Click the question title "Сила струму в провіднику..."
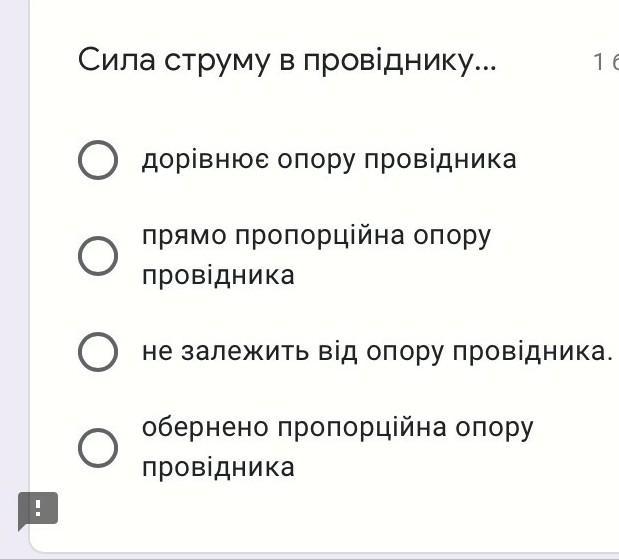The height and width of the screenshot is (560, 619). 287,62
